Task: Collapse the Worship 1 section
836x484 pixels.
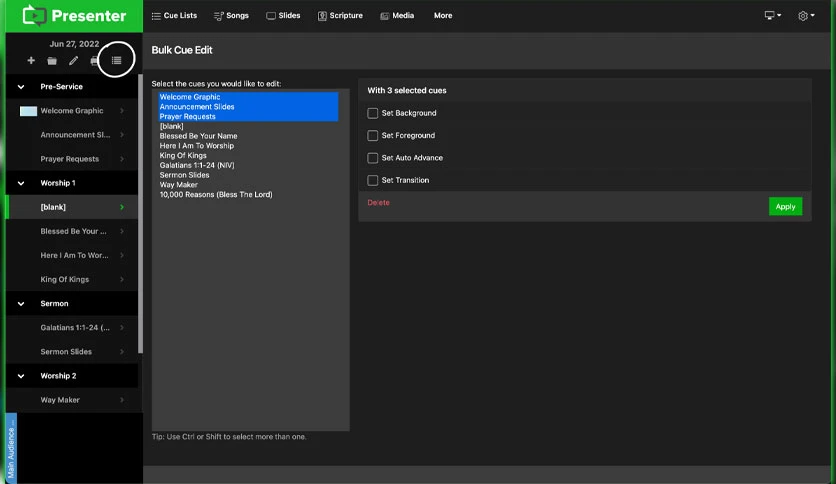Action: 21,183
